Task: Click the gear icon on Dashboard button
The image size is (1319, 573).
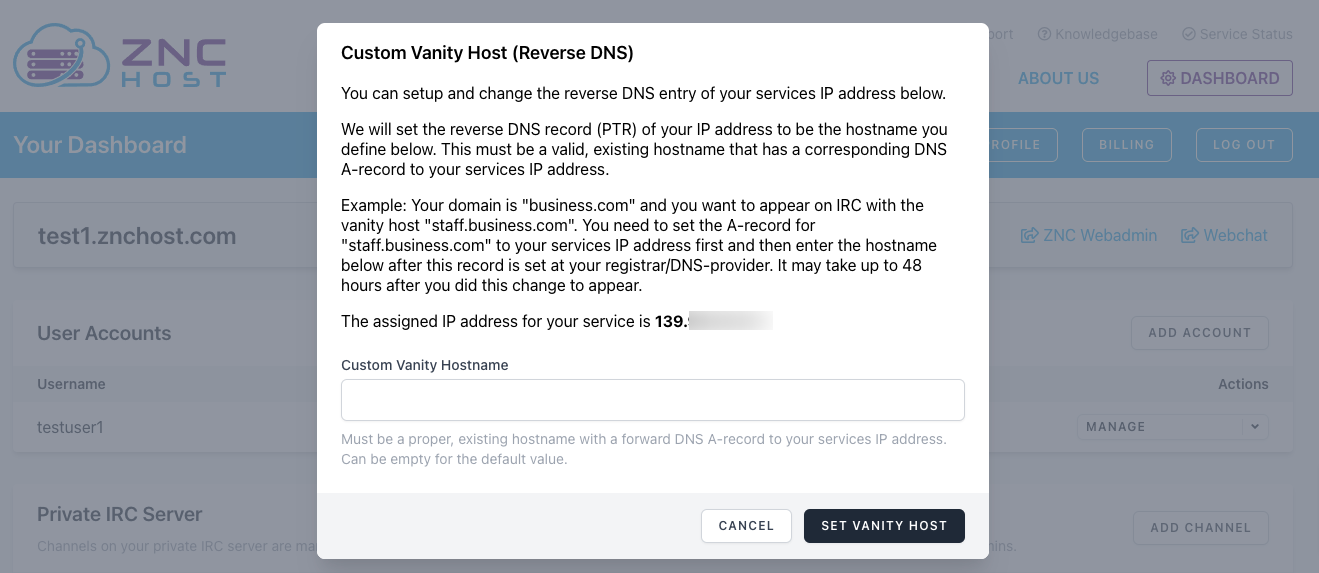Action: click(x=1167, y=78)
